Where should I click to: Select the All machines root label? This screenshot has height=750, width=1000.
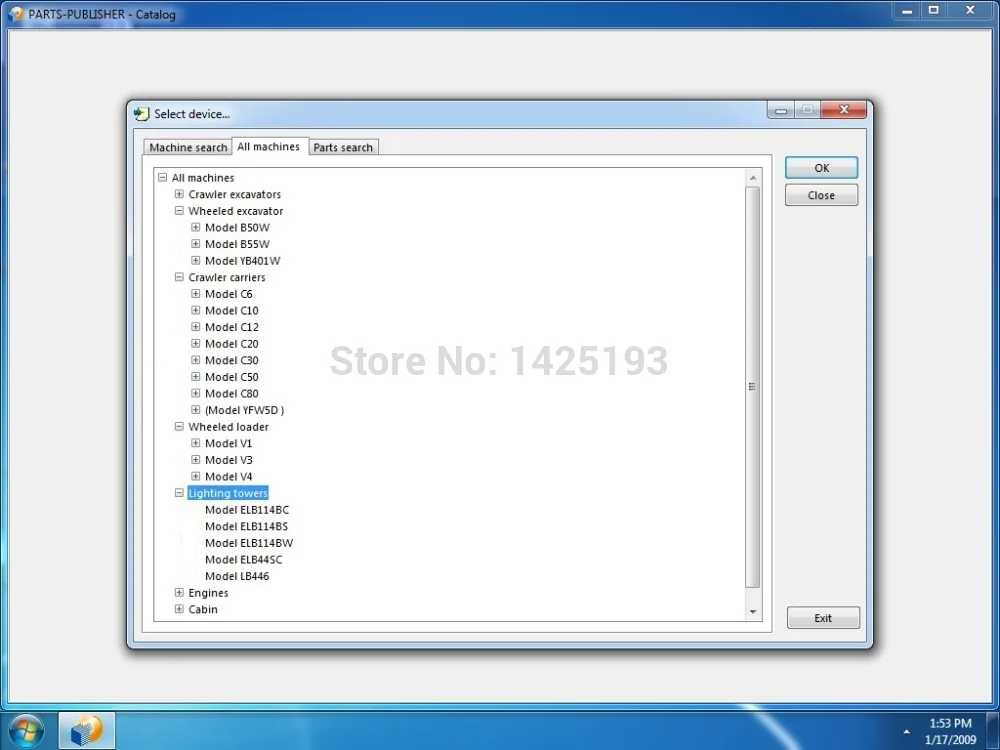(203, 177)
